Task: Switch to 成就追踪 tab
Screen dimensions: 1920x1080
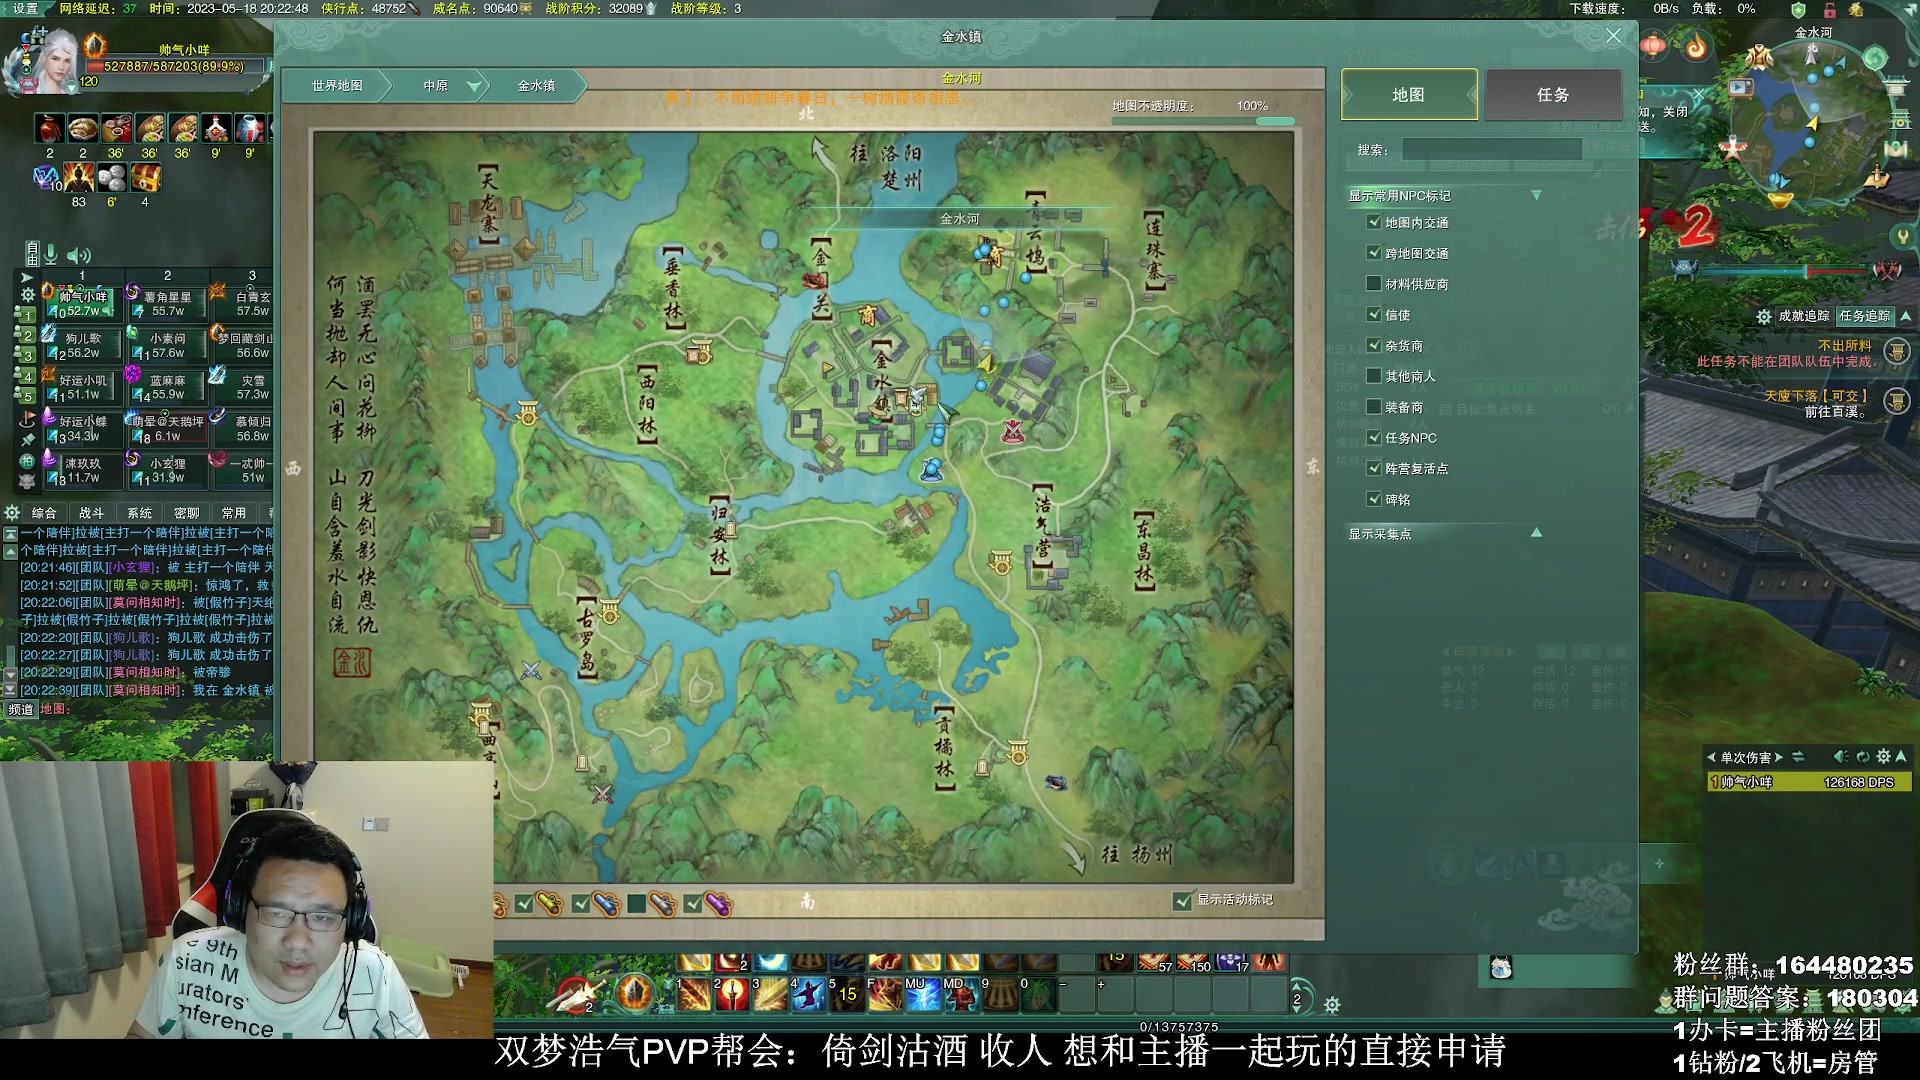Action: point(1804,316)
